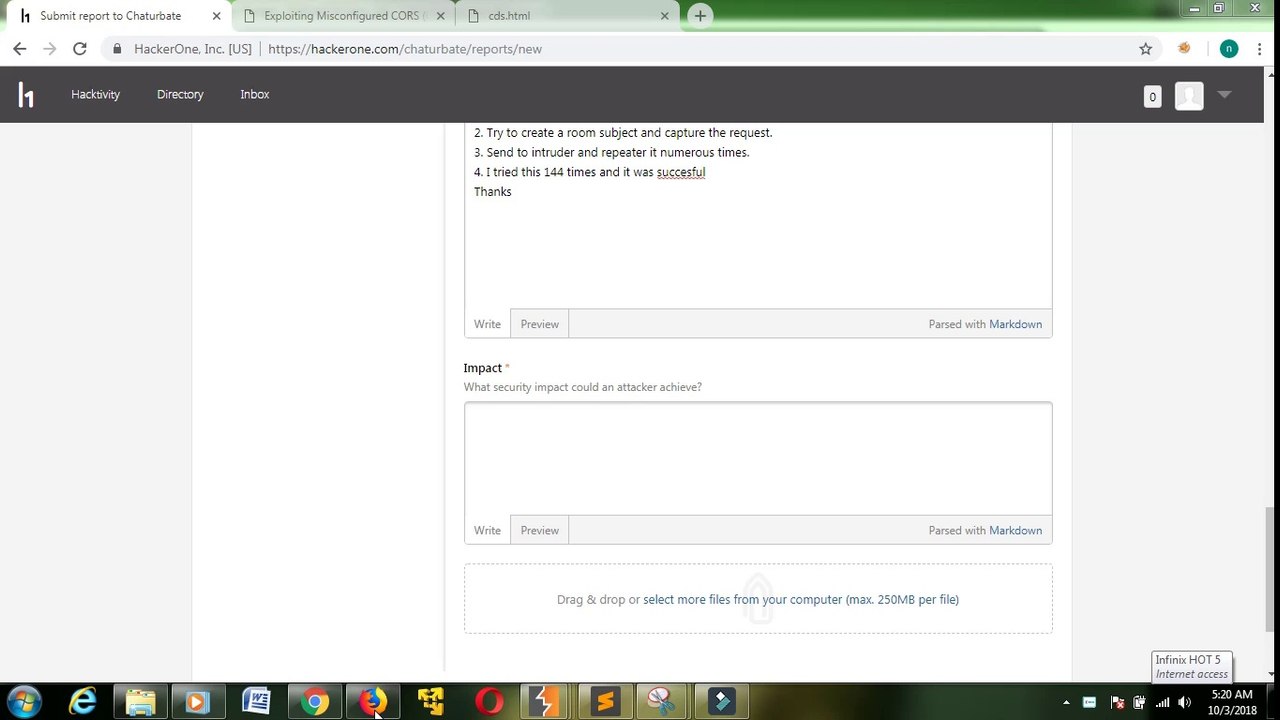The width and height of the screenshot is (1280, 720).
Task: Click the browser forward arrow
Action: pos(49,48)
